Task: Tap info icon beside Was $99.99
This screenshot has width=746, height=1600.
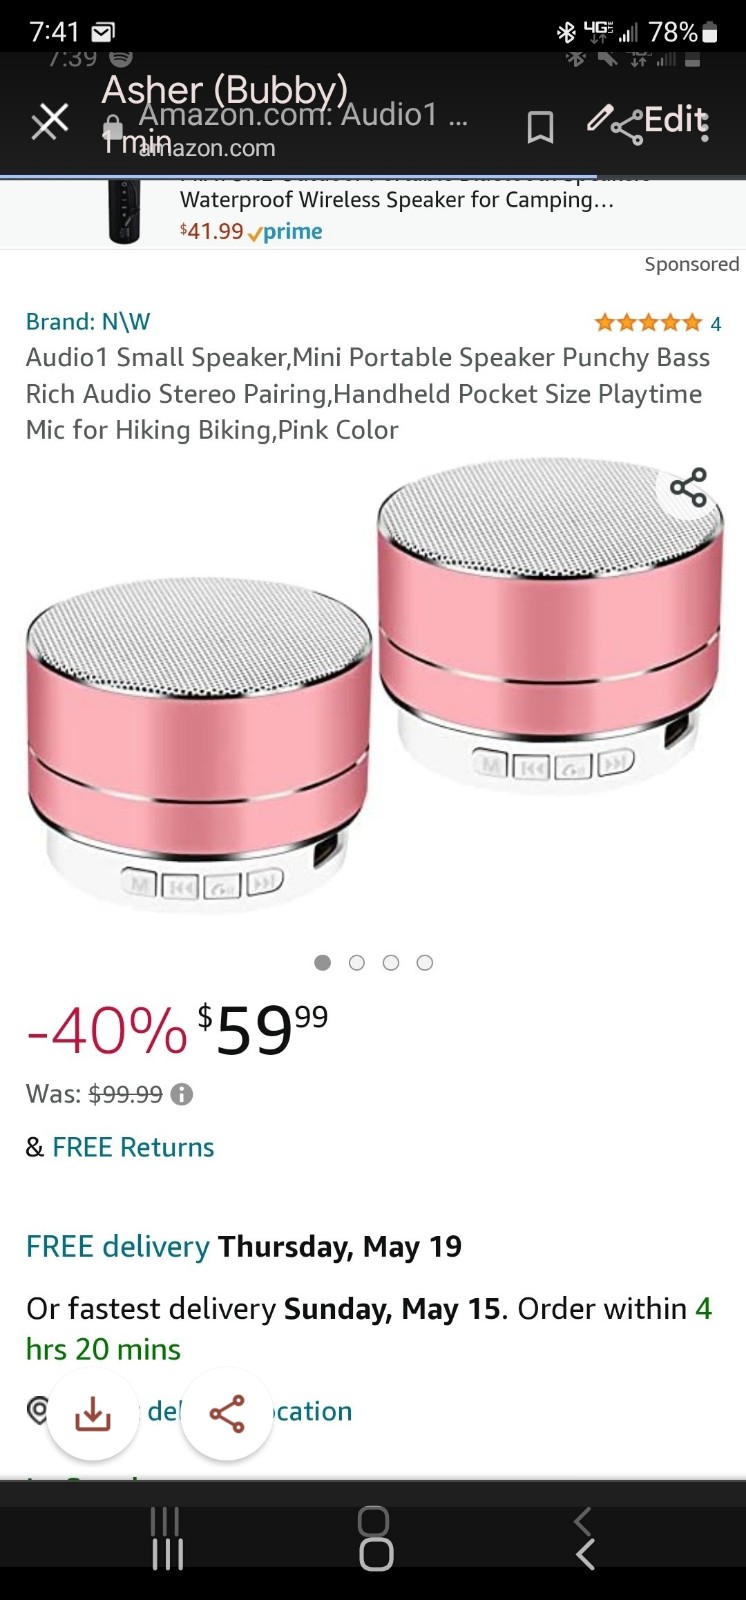Action: point(181,1094)
